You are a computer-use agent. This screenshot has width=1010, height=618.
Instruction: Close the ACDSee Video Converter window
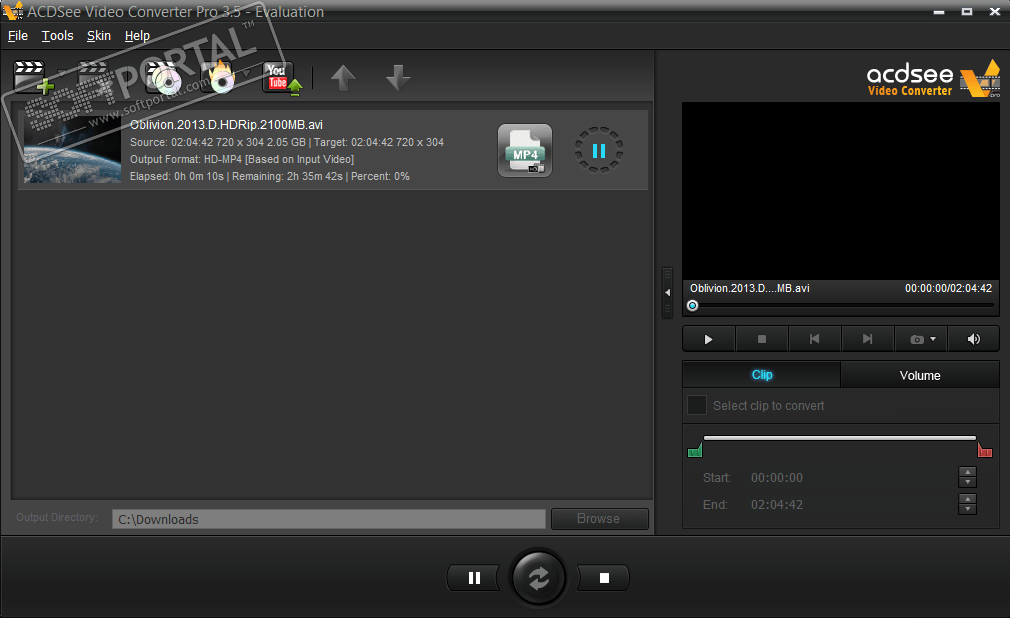995,12
